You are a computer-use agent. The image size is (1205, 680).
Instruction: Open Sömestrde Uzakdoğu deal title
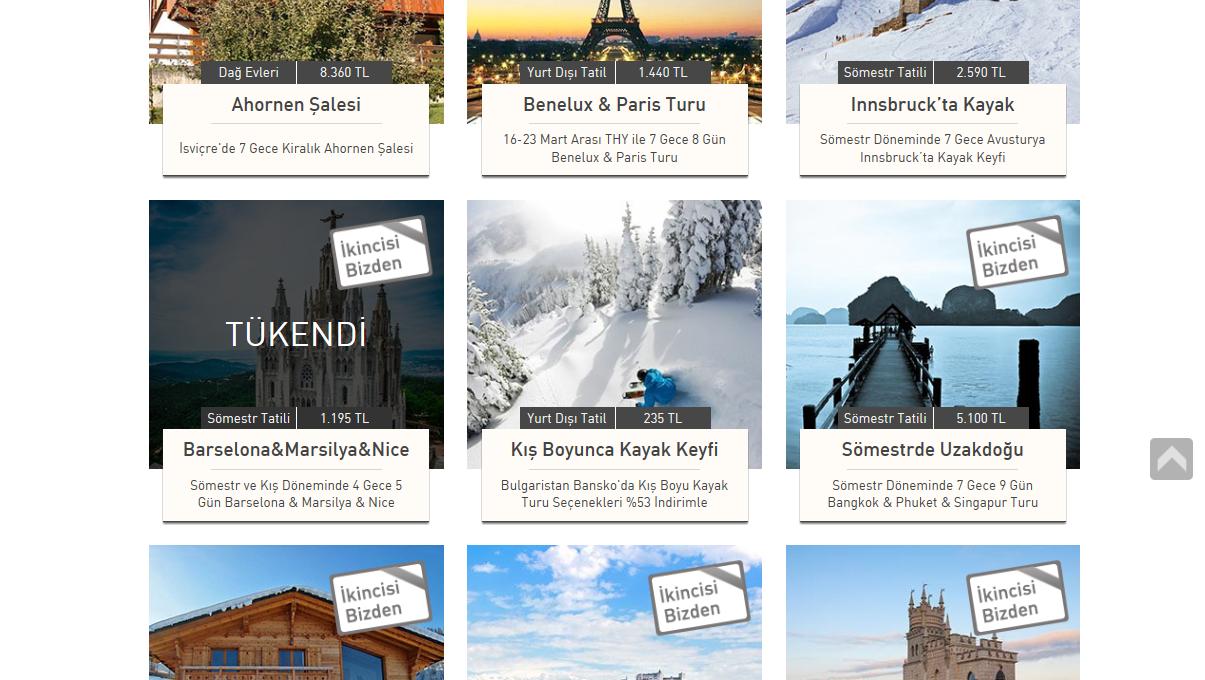pyautogui.click(x=932, y=450)
